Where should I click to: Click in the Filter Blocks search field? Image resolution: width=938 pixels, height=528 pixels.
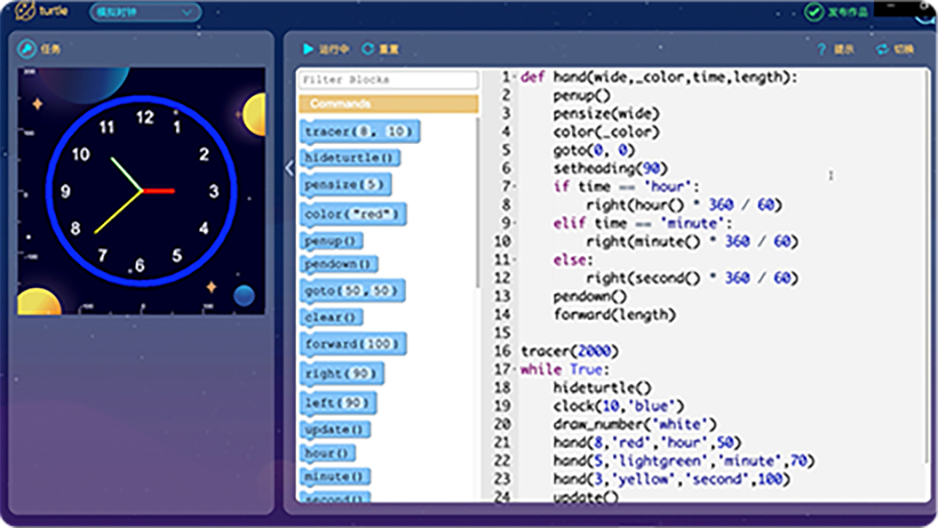[x=387, y=80]
